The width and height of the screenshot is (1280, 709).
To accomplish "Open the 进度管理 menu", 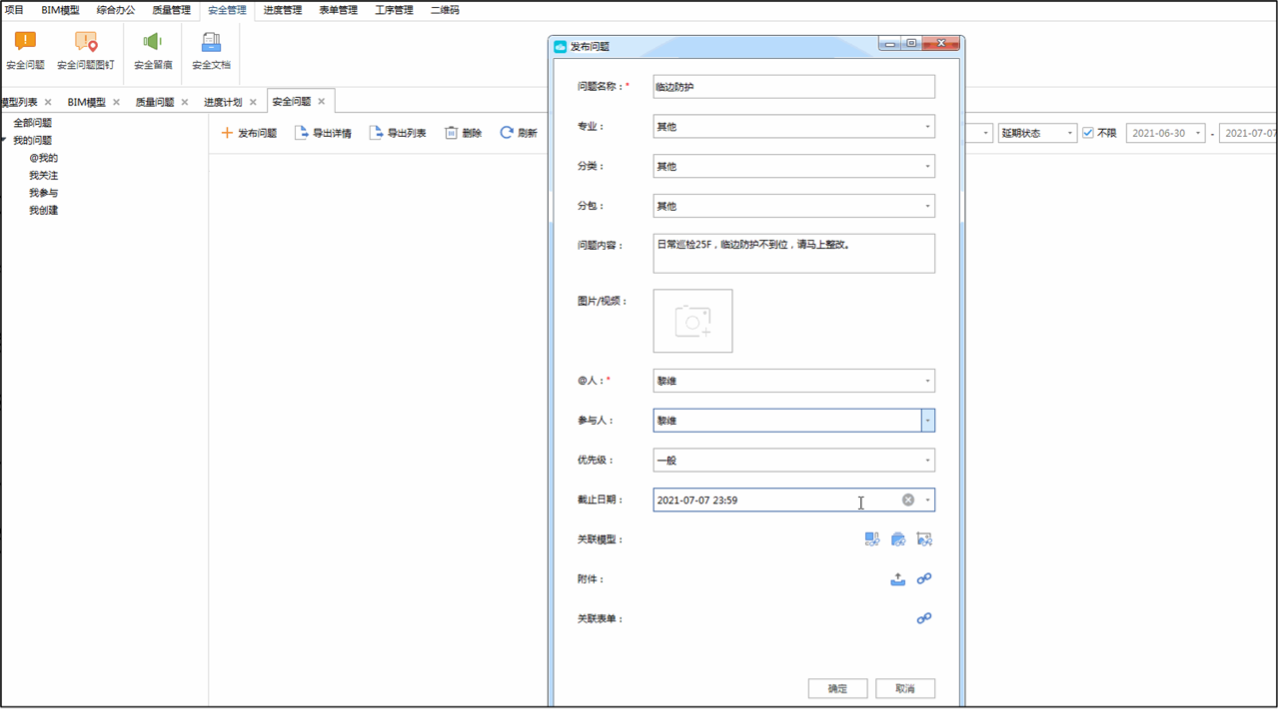I will (283, 10).
